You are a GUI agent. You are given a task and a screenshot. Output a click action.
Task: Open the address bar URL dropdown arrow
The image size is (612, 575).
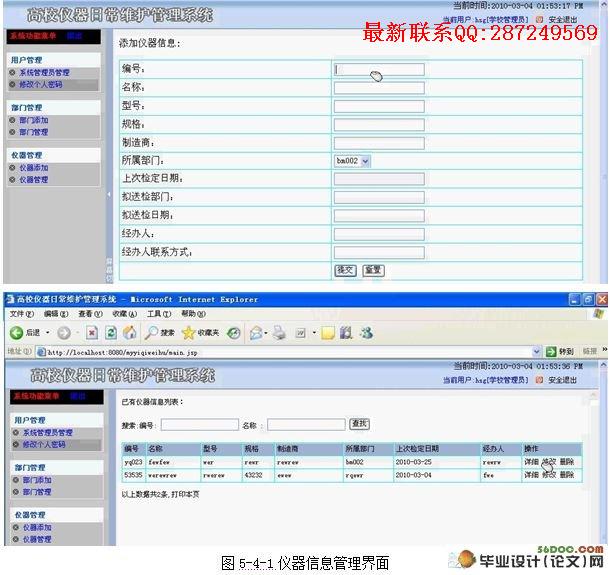pos(537,352)
